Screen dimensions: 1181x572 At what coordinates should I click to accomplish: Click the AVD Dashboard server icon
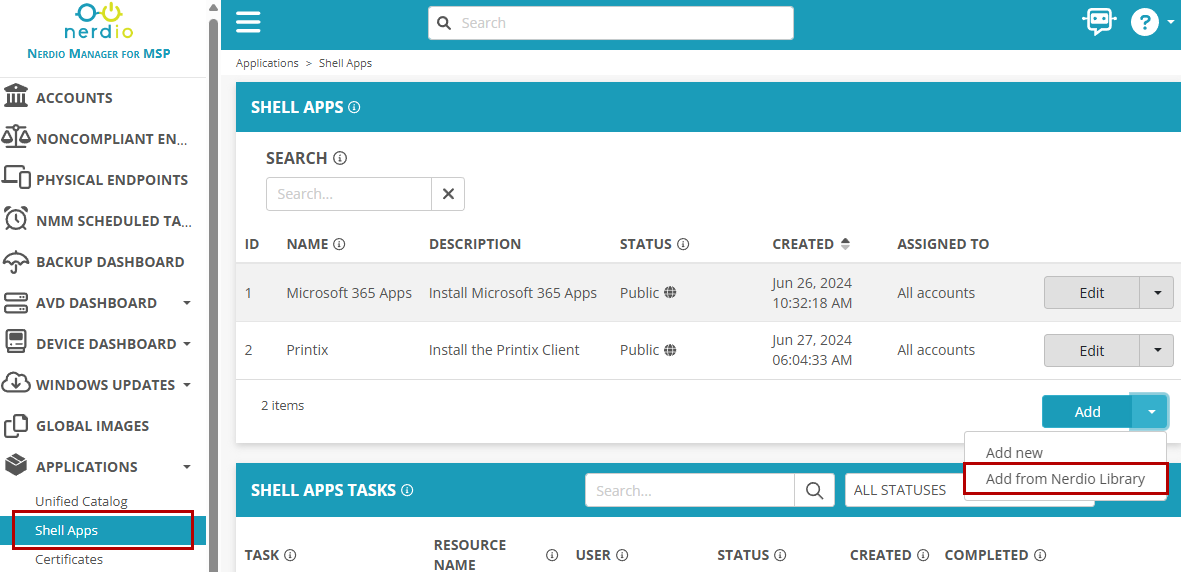coord(16,303)
